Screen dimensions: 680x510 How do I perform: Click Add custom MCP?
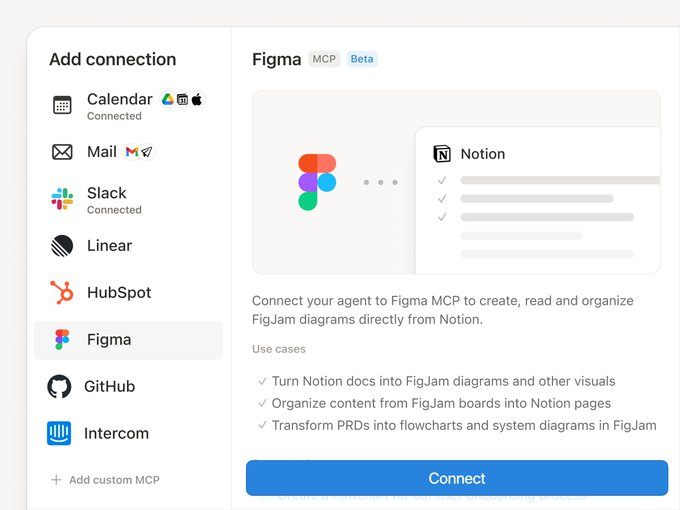(114, 480)
